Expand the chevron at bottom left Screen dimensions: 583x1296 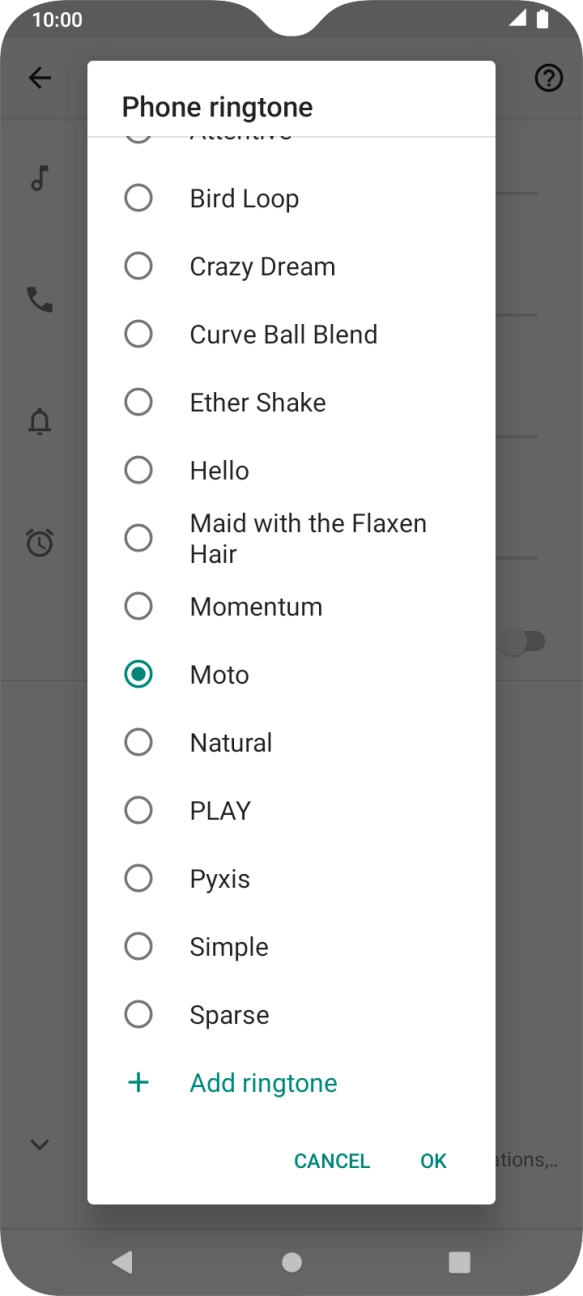point(40,1144)
